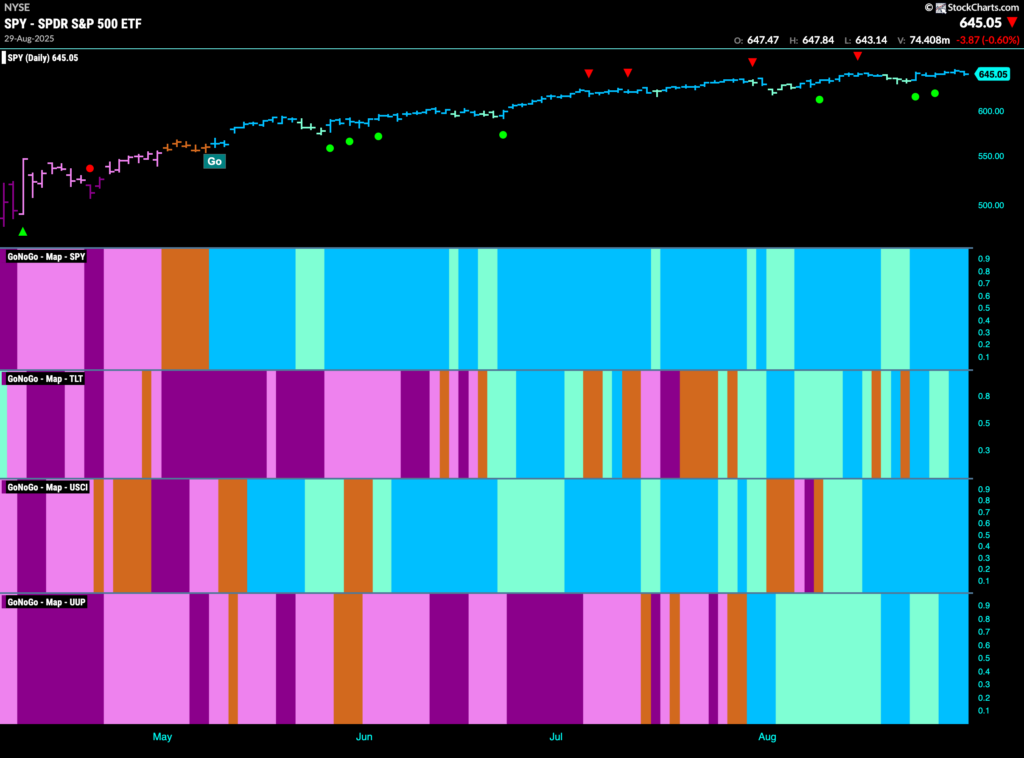The height and width of the screenshot is (758, 1024).
Task: Click the "GoNoGo - Map - SPY" panel label
Action: [x=46, y=257]
